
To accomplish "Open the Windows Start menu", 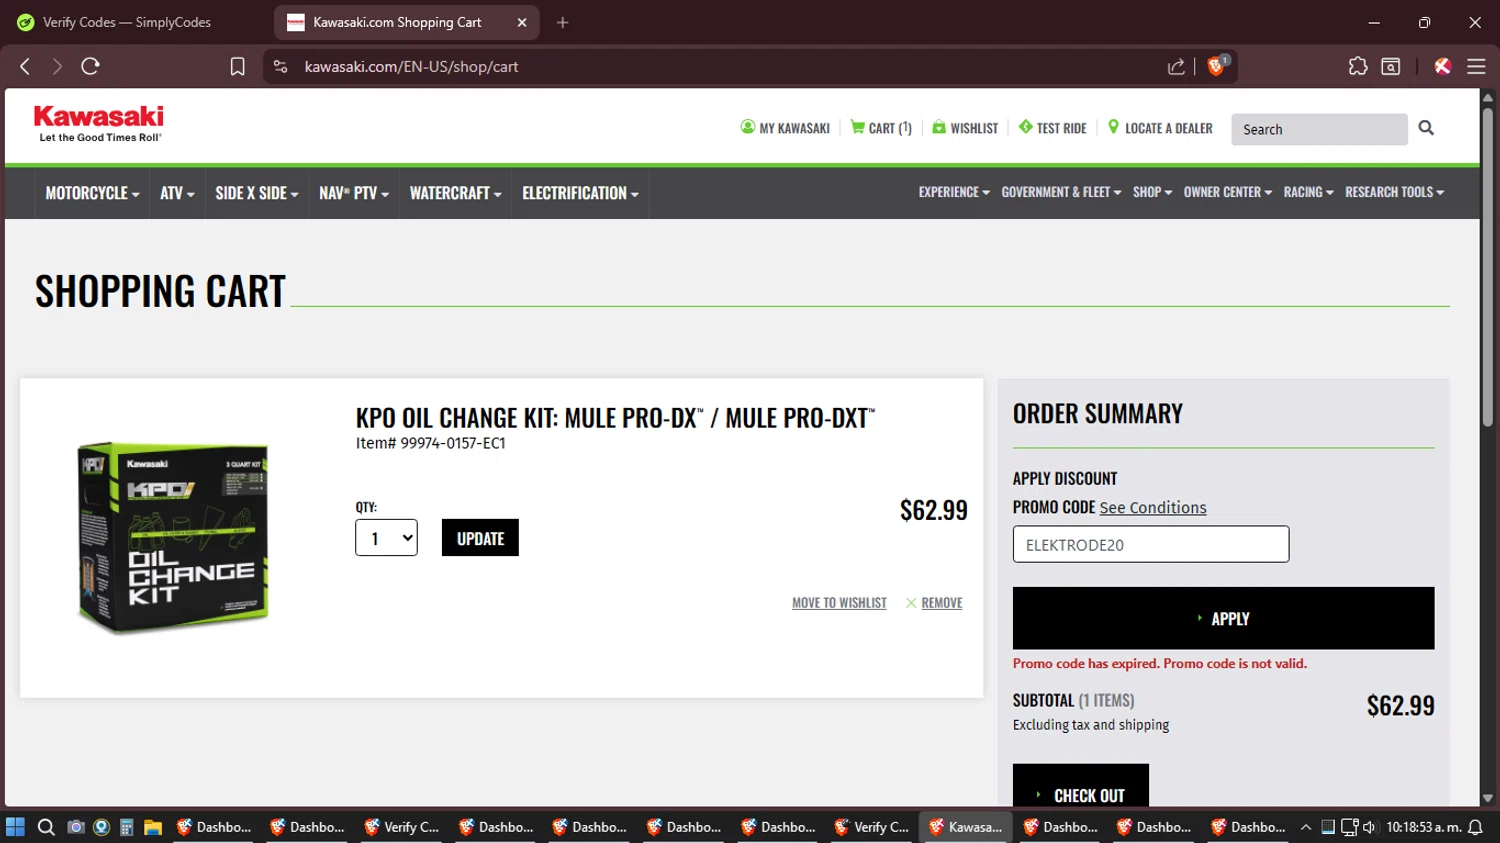I will (15, 827).
